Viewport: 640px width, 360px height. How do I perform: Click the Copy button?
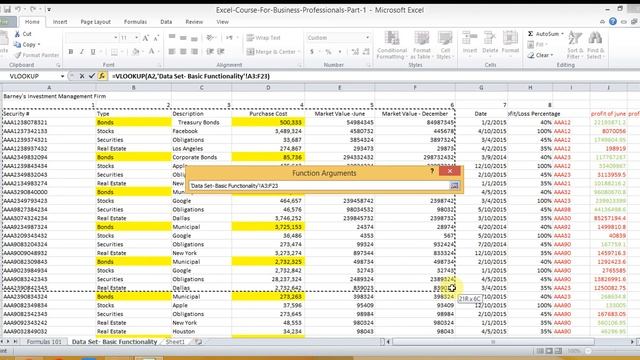click(27, 44)
